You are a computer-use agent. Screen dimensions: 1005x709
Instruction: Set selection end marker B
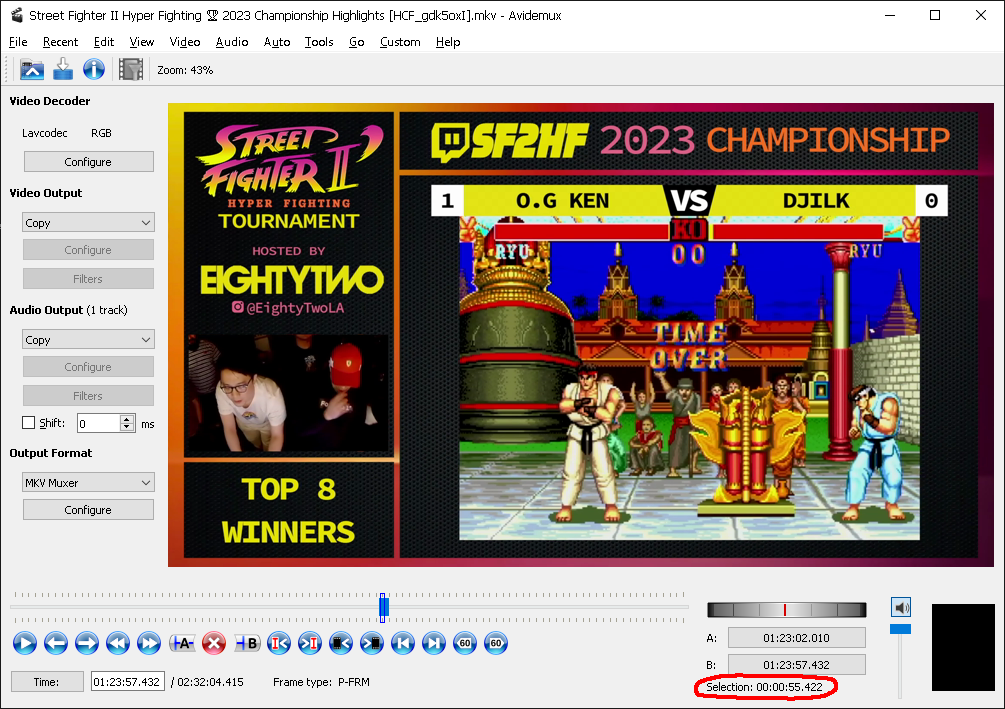(247, 643)
